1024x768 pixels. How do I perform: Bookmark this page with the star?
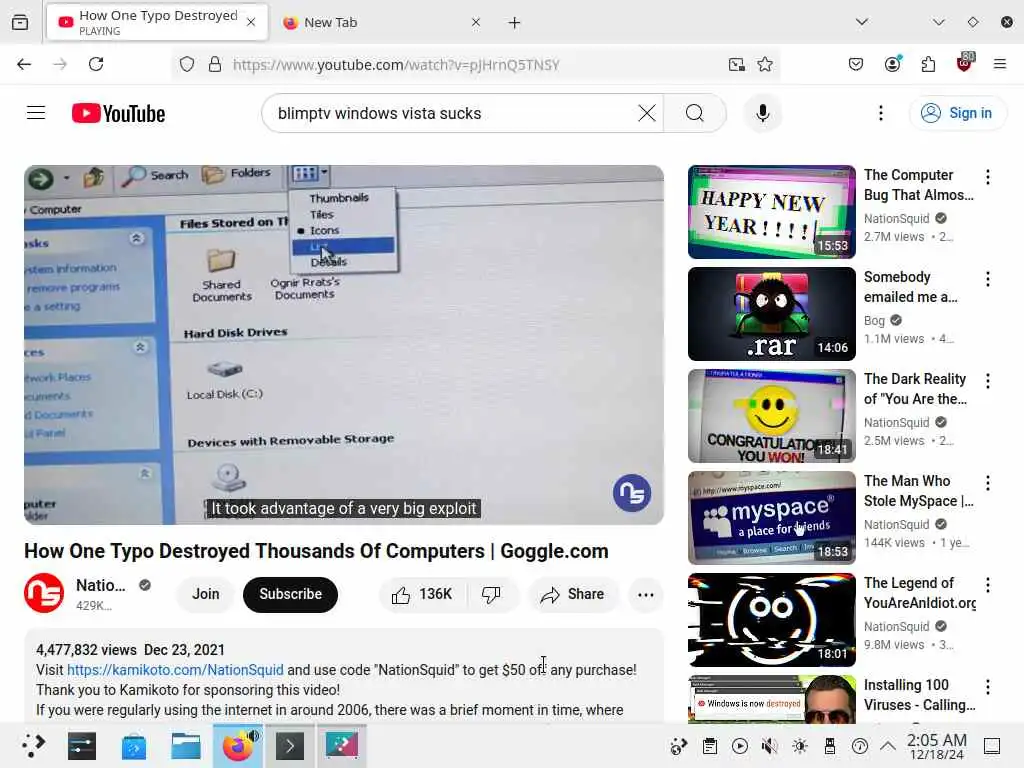tap(765, 64)
